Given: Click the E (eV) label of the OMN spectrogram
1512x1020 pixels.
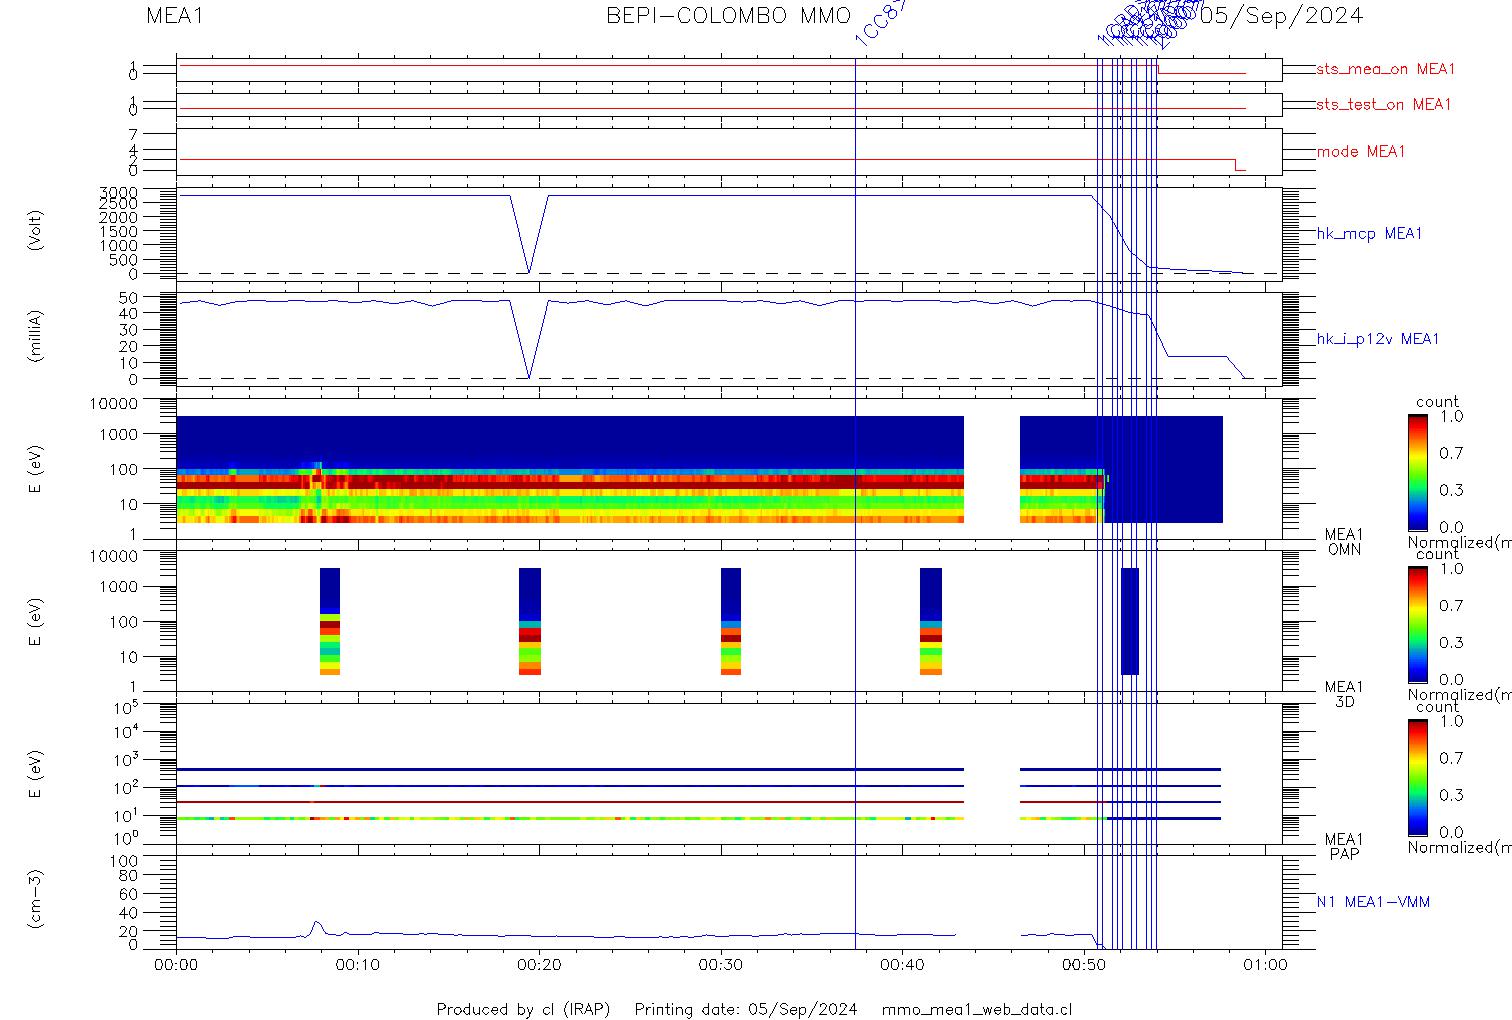Looking at the screenshot, I should click(x=36, y=470).
